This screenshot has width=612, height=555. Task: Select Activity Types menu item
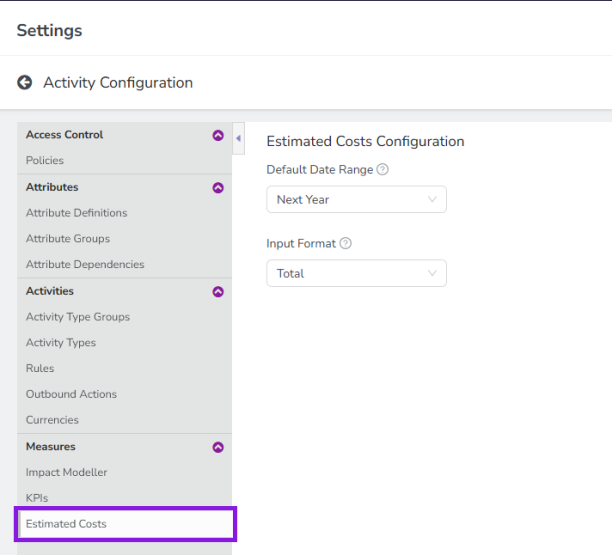(61, 343)
